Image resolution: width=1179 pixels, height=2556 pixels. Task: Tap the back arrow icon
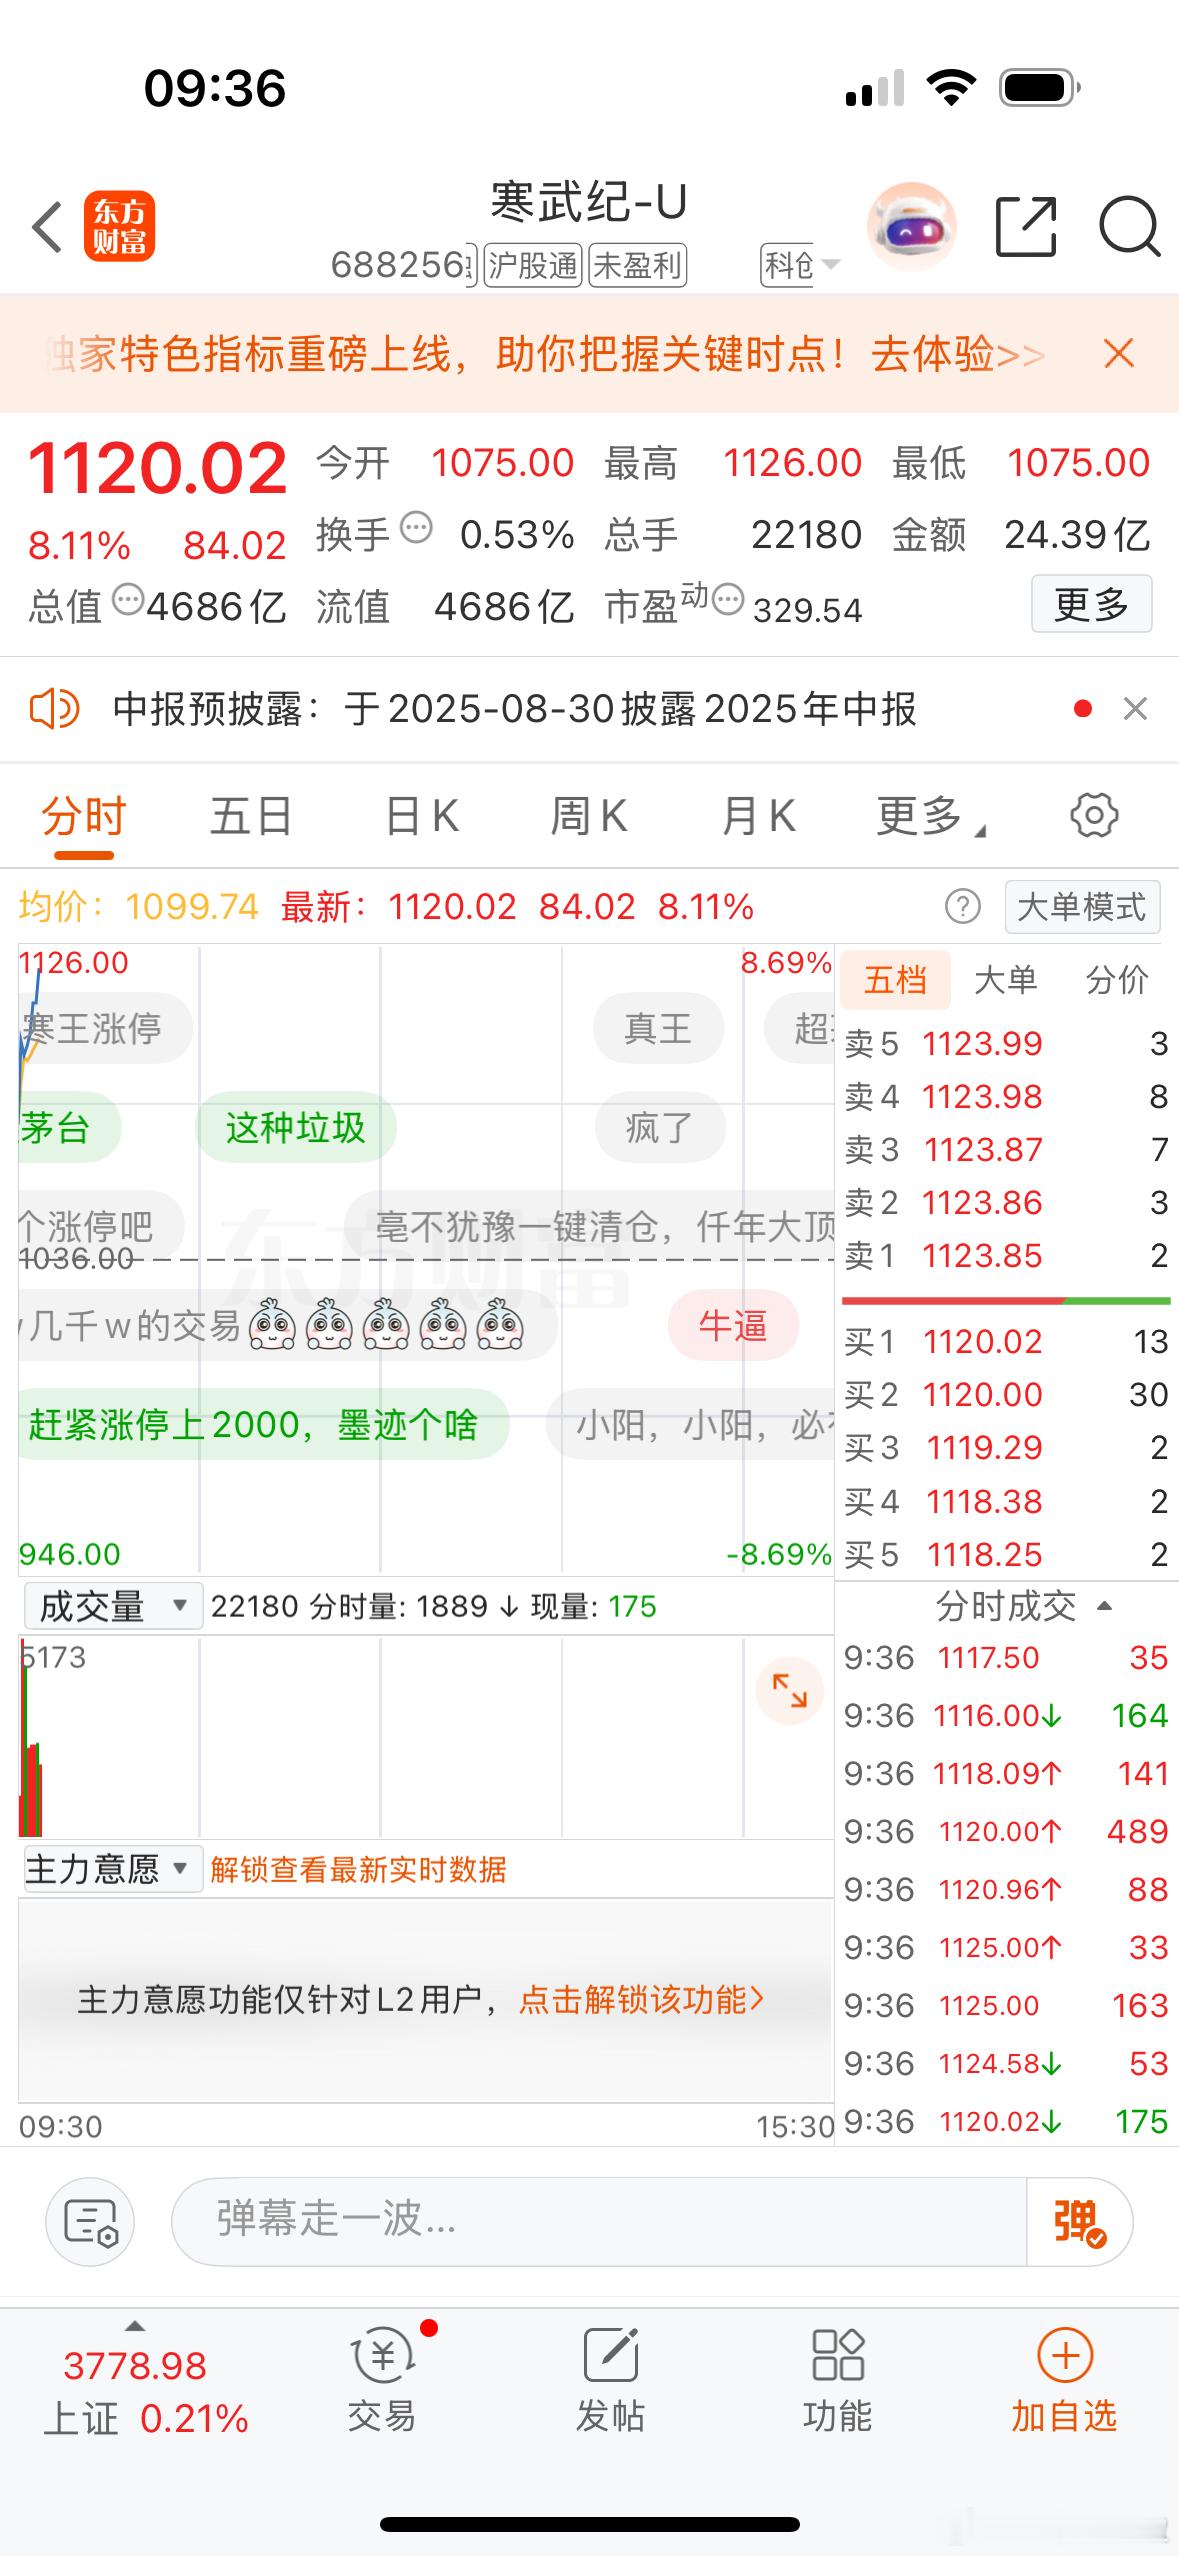47,227
